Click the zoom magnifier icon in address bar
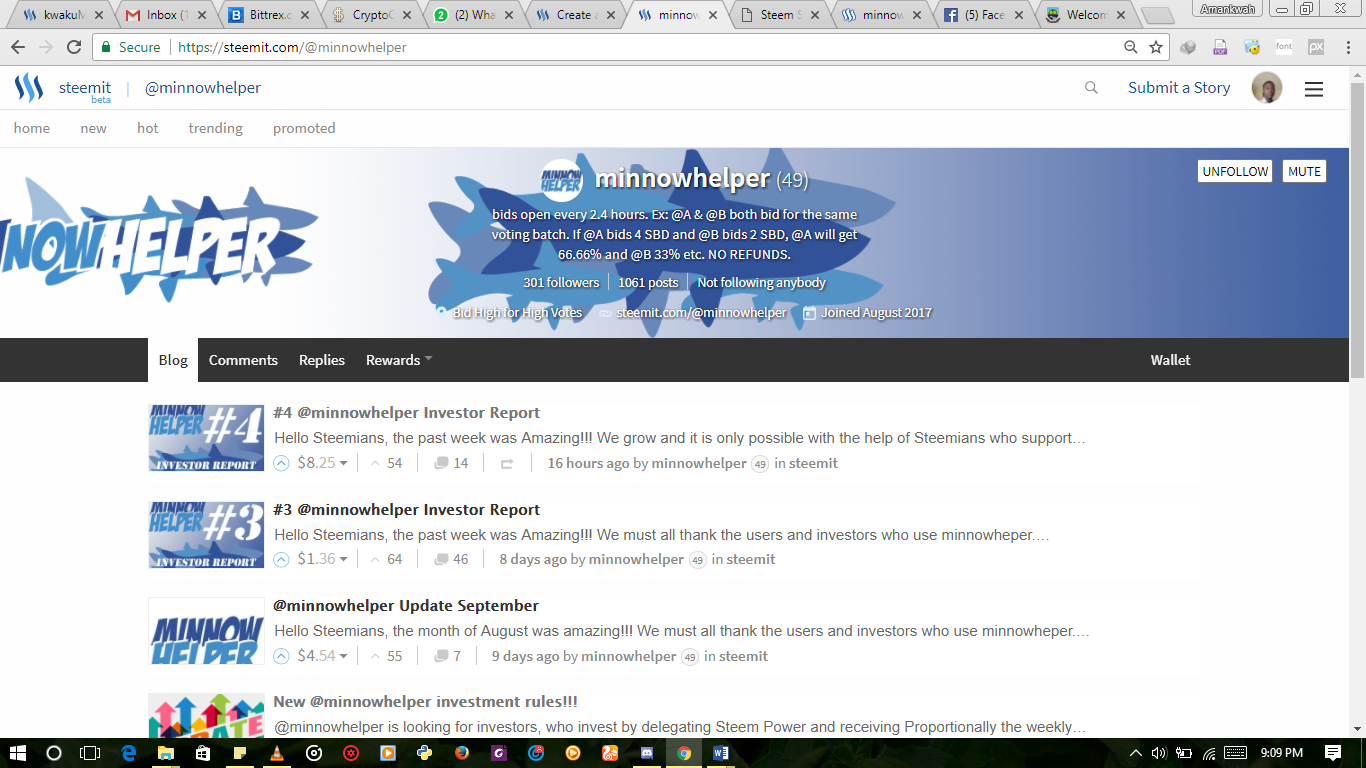The image size is (1366, 768). (x=1131, y=47)
